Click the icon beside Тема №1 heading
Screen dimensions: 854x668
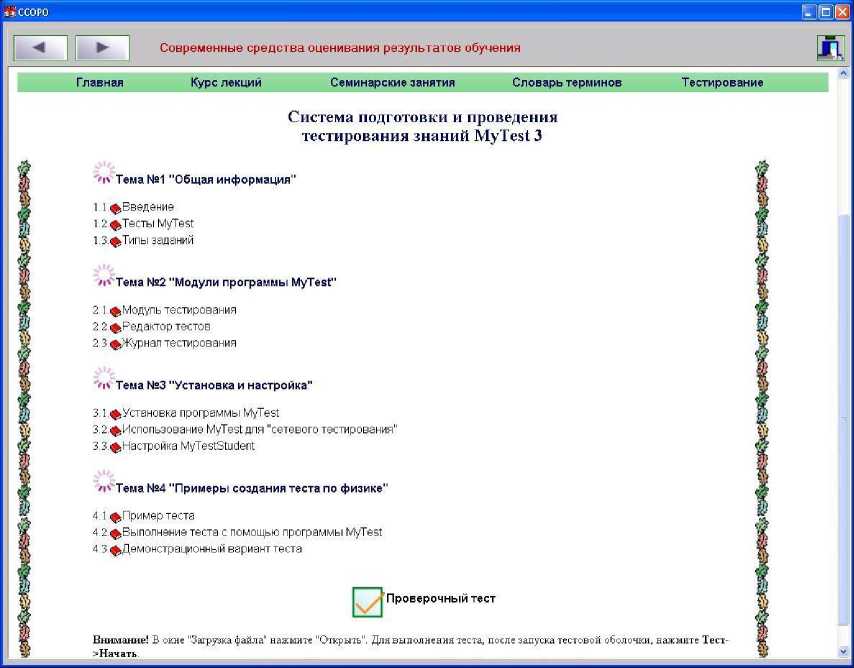pyautogui.click(x=103, y=173)
